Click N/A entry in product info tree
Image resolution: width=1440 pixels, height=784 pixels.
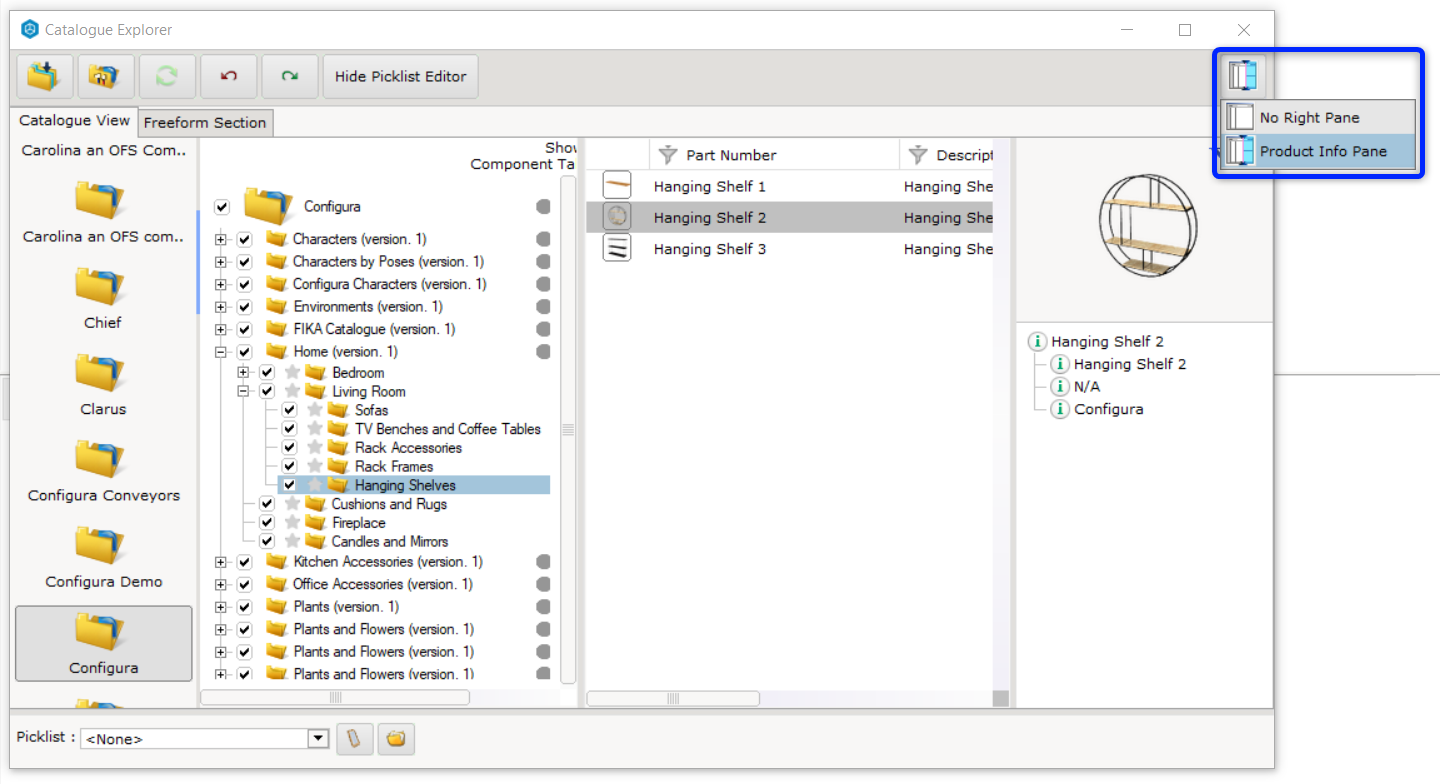point(1087,386)
